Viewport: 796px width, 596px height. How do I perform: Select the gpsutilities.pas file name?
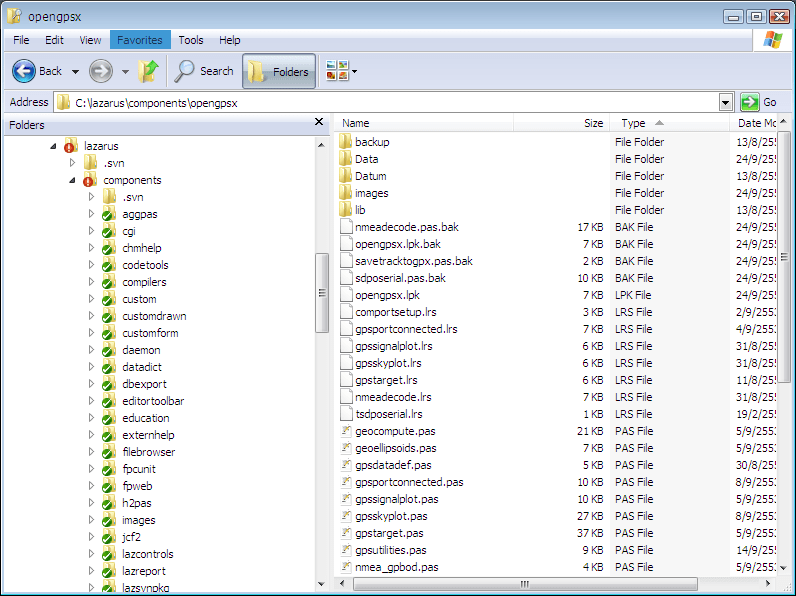click(x=391, y=550)
